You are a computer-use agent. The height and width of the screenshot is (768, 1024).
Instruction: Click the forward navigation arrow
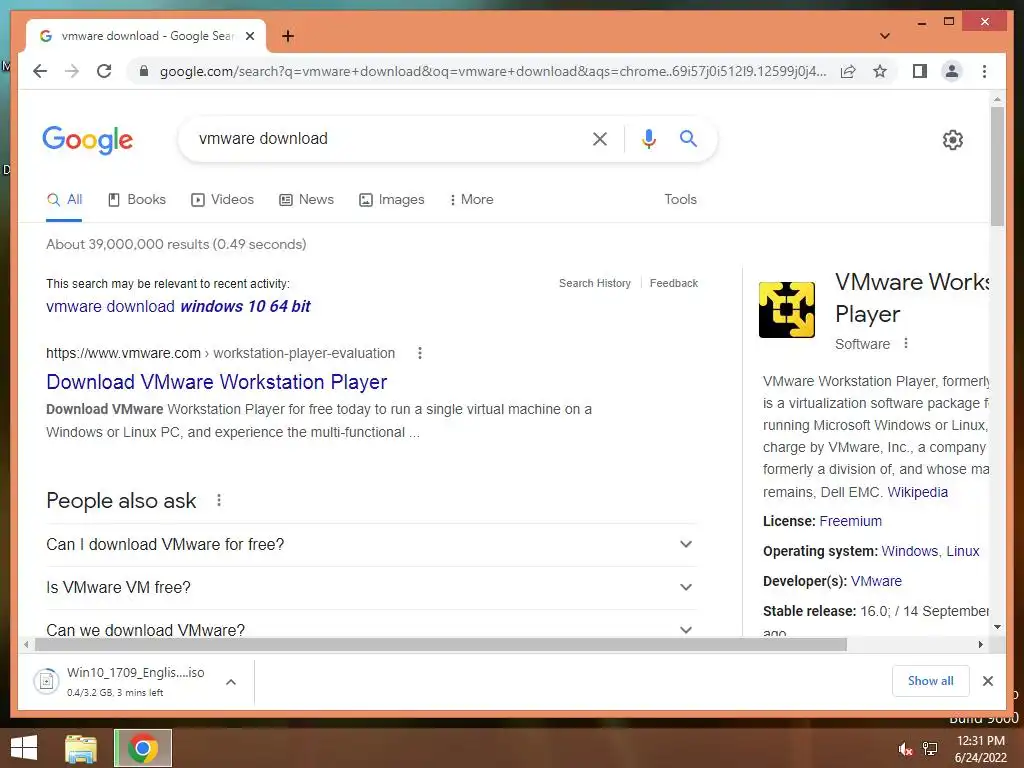(x=72, y=71)
